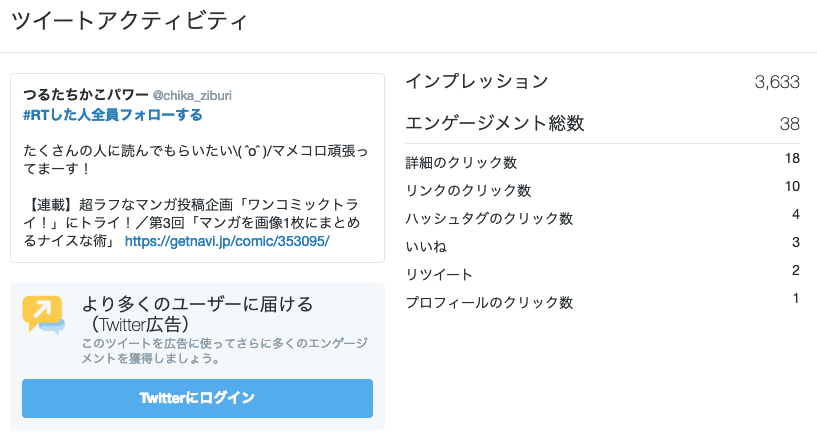Viewport: 817px width, 443px height.
Task: Click the リツイート metric row
Action: click(x=602, y=274)
